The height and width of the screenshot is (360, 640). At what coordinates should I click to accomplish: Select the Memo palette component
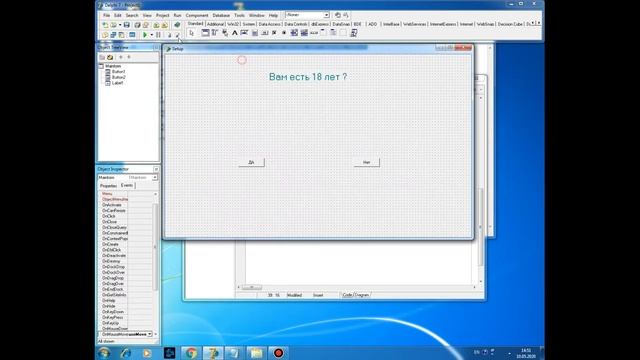[x=255, y=33]
